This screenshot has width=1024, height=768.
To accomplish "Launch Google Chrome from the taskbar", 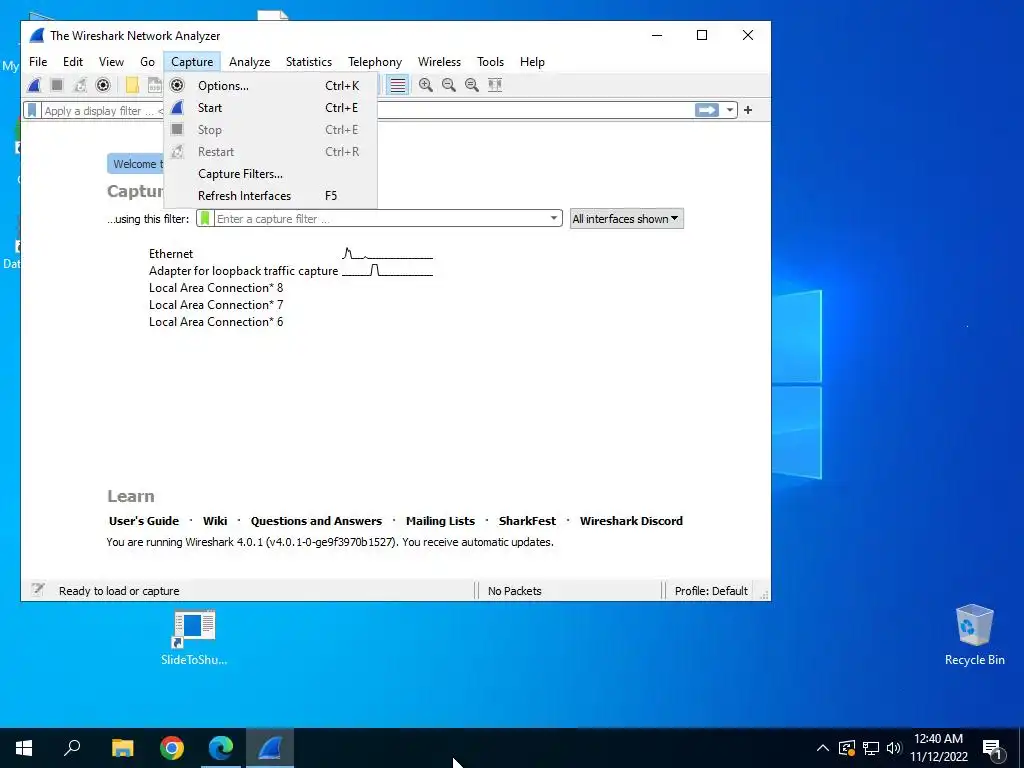I will pos(172,748).
